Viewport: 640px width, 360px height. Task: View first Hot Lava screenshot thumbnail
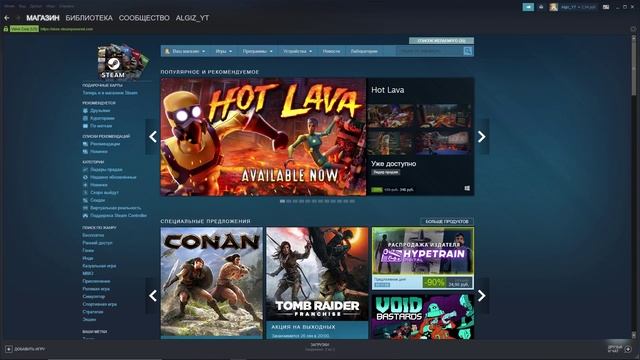tap(391, 116)
